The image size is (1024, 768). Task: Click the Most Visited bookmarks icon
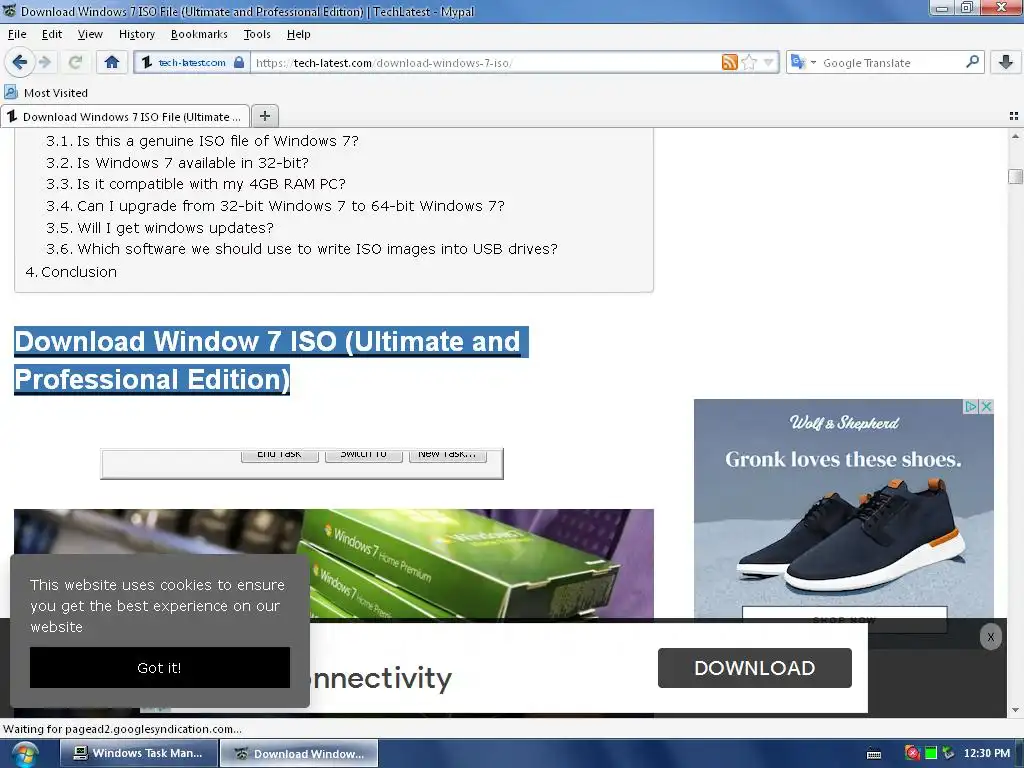pos(10,92)
